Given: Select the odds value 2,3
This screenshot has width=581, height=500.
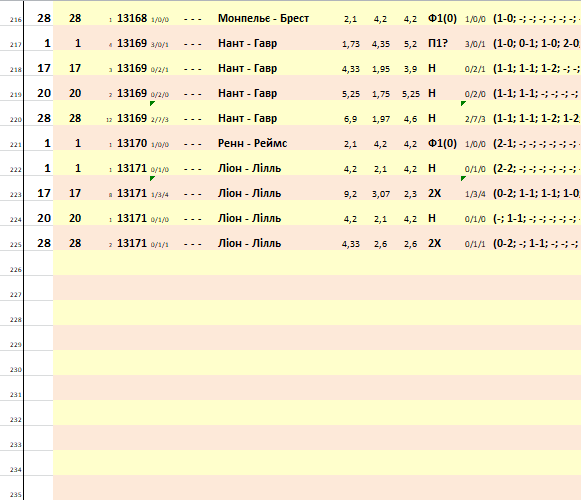Looking at the screenshot, I should click(x=410, y=194).
